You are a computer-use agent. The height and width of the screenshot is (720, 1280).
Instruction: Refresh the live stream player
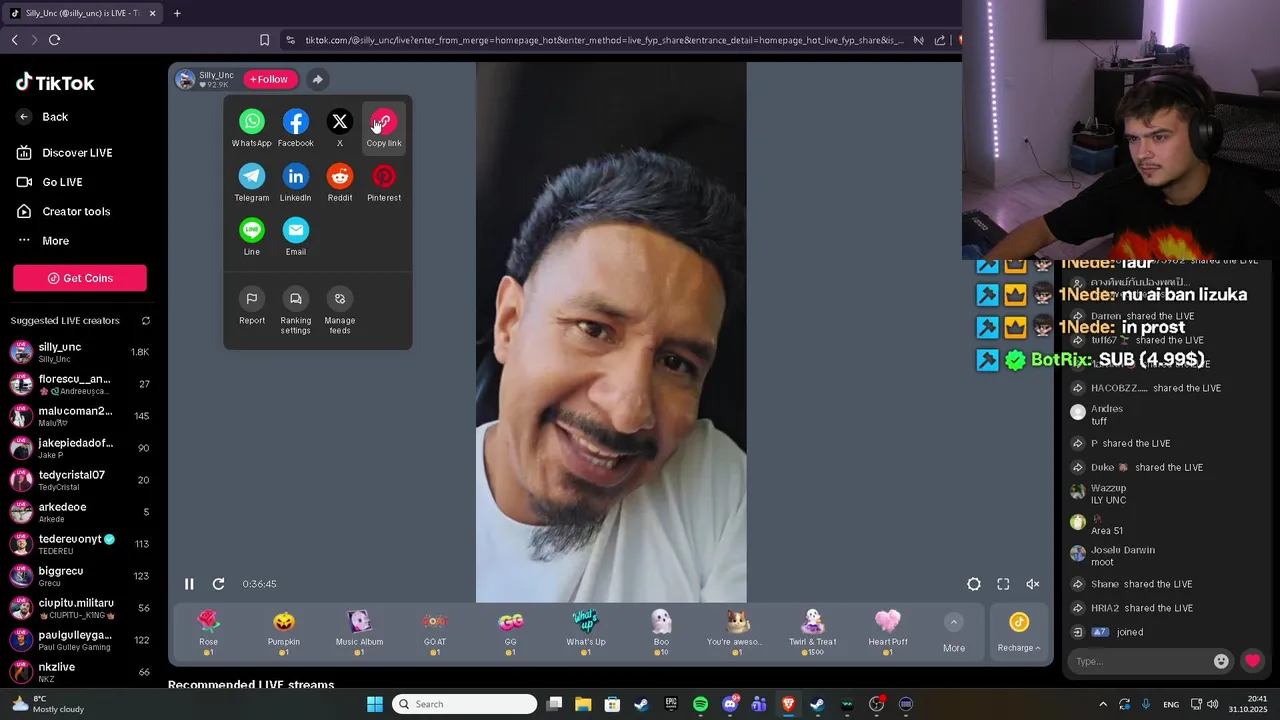(218, 584)
